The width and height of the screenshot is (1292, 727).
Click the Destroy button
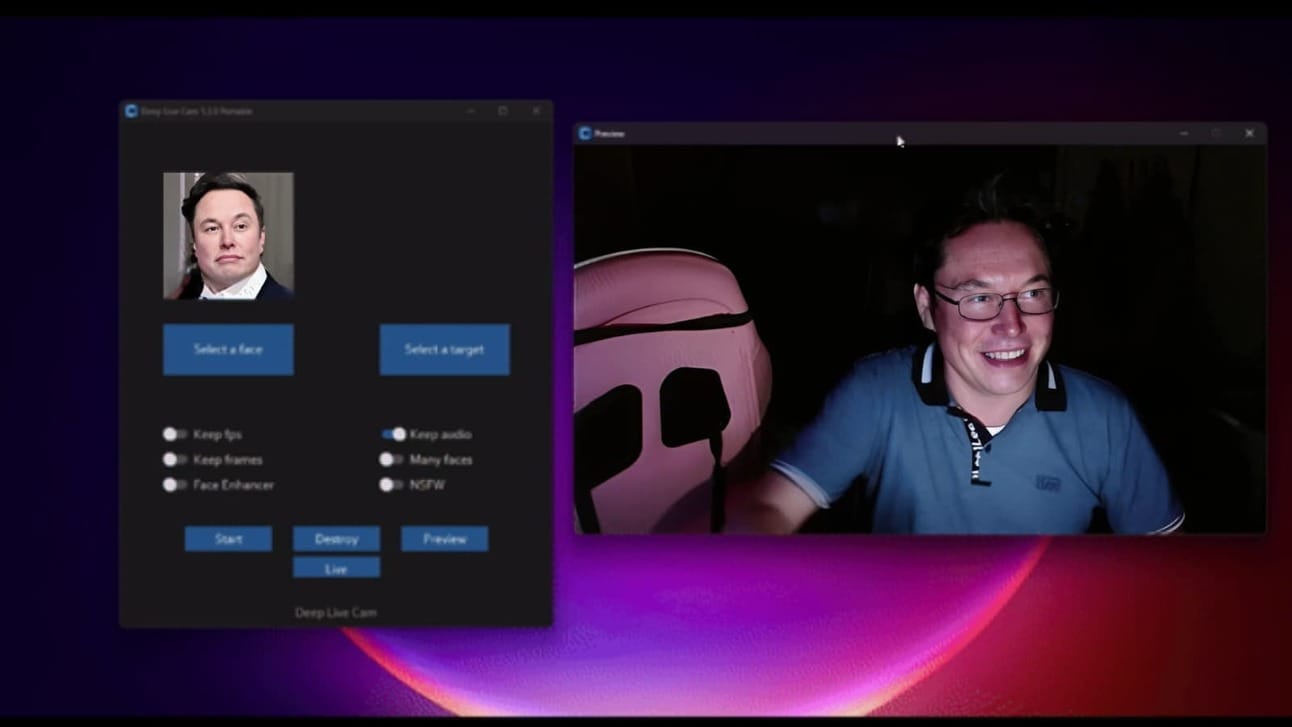click(x=336, y=539)
